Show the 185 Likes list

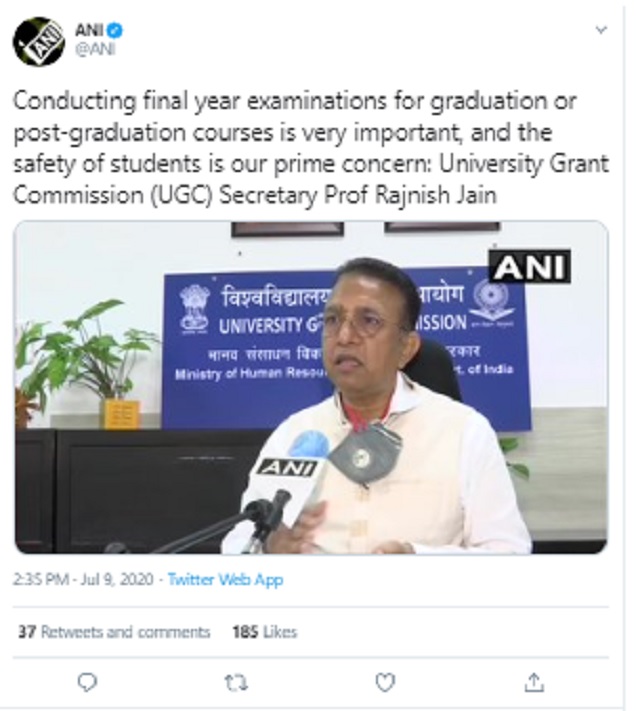[264, 632]
